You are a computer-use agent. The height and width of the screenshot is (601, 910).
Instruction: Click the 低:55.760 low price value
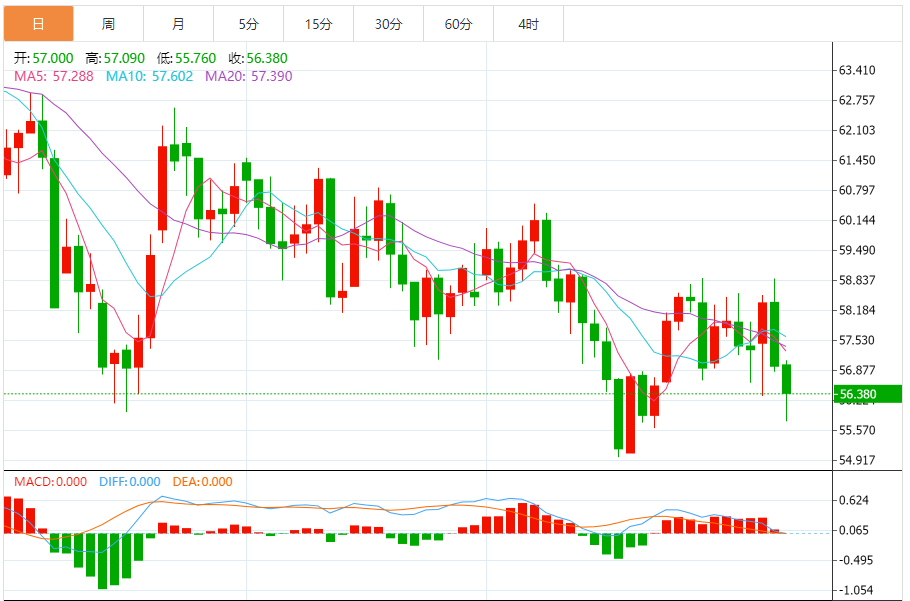click(186, 58)
